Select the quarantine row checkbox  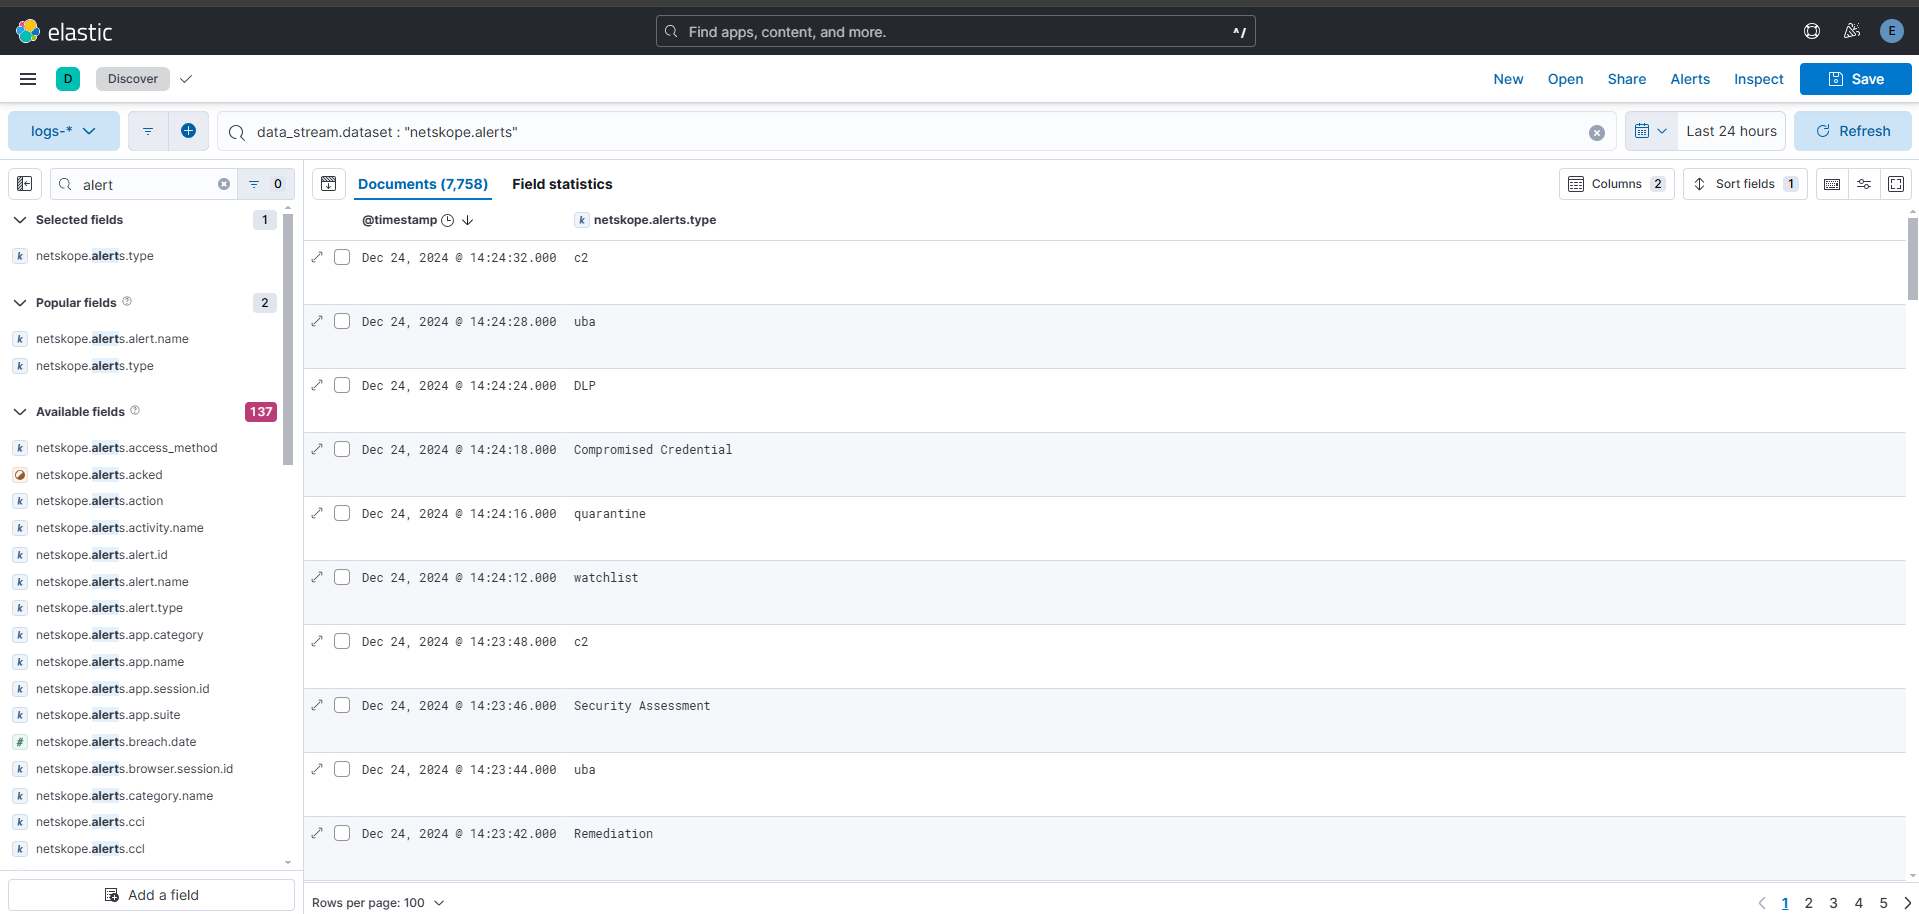[342, 513]
